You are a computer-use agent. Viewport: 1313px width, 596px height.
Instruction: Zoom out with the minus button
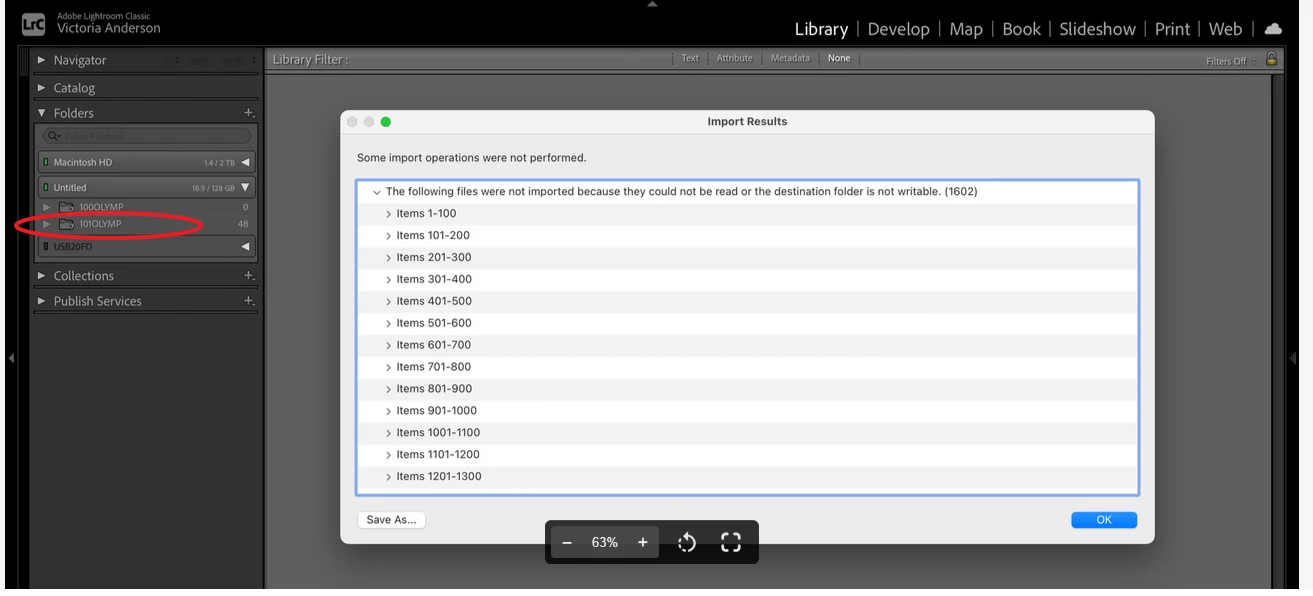click(567, 542)
